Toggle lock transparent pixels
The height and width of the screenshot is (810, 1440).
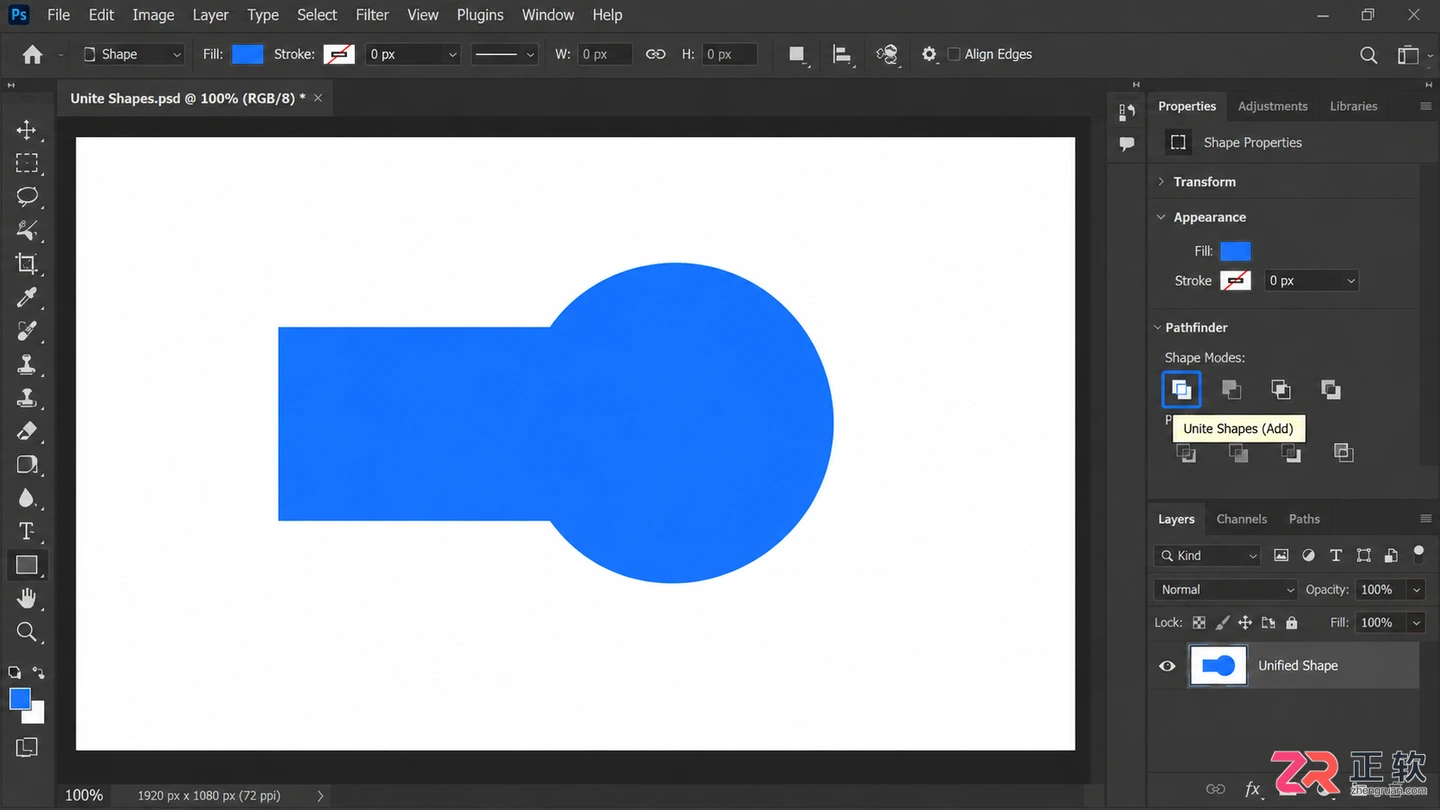[1199, 623]
